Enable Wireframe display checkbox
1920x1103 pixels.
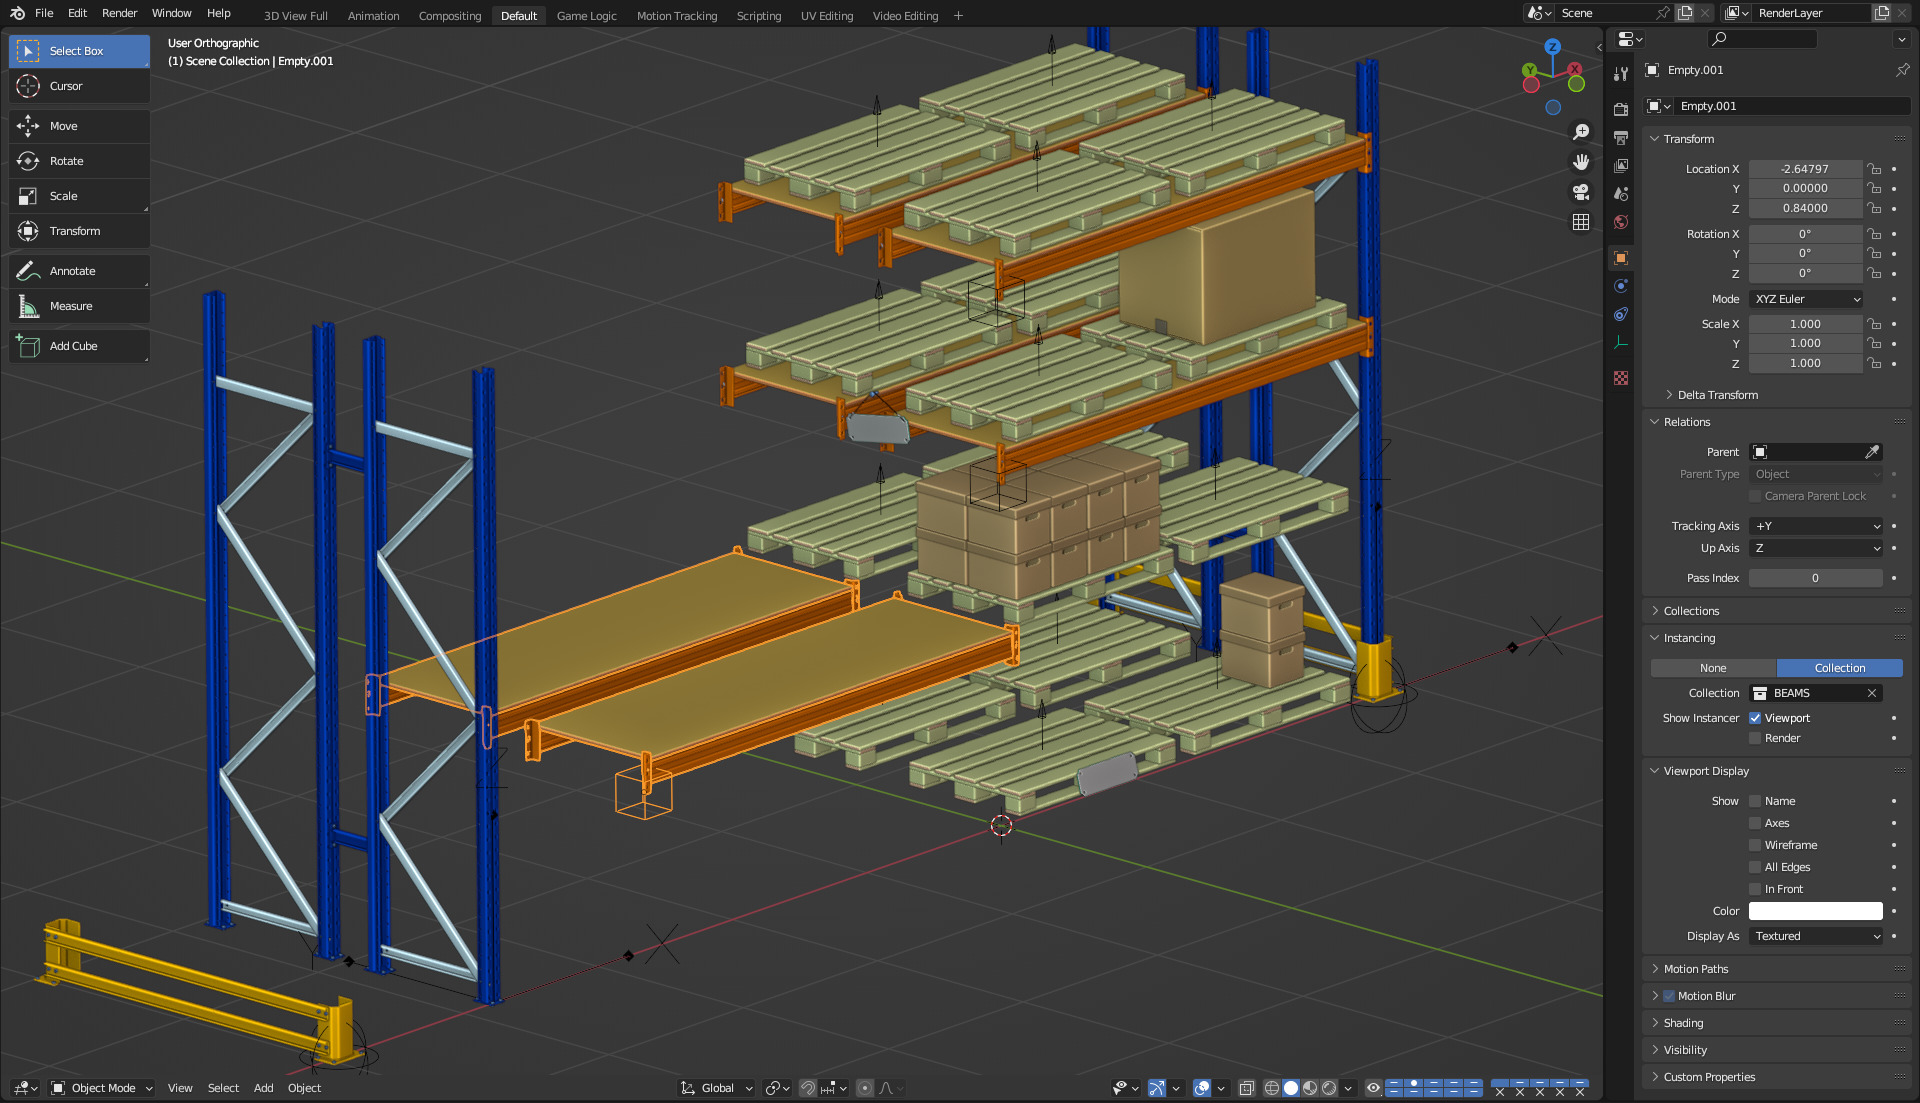click(x=1755, y=845)
